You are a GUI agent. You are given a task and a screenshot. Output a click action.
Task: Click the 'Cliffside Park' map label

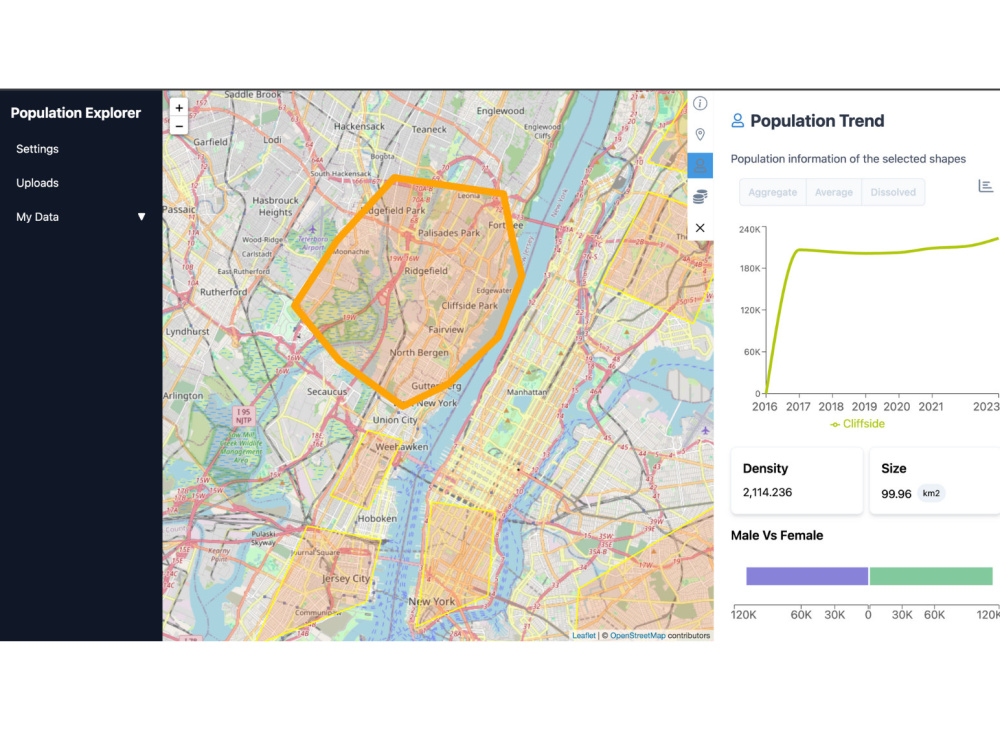tap(469, 305)
